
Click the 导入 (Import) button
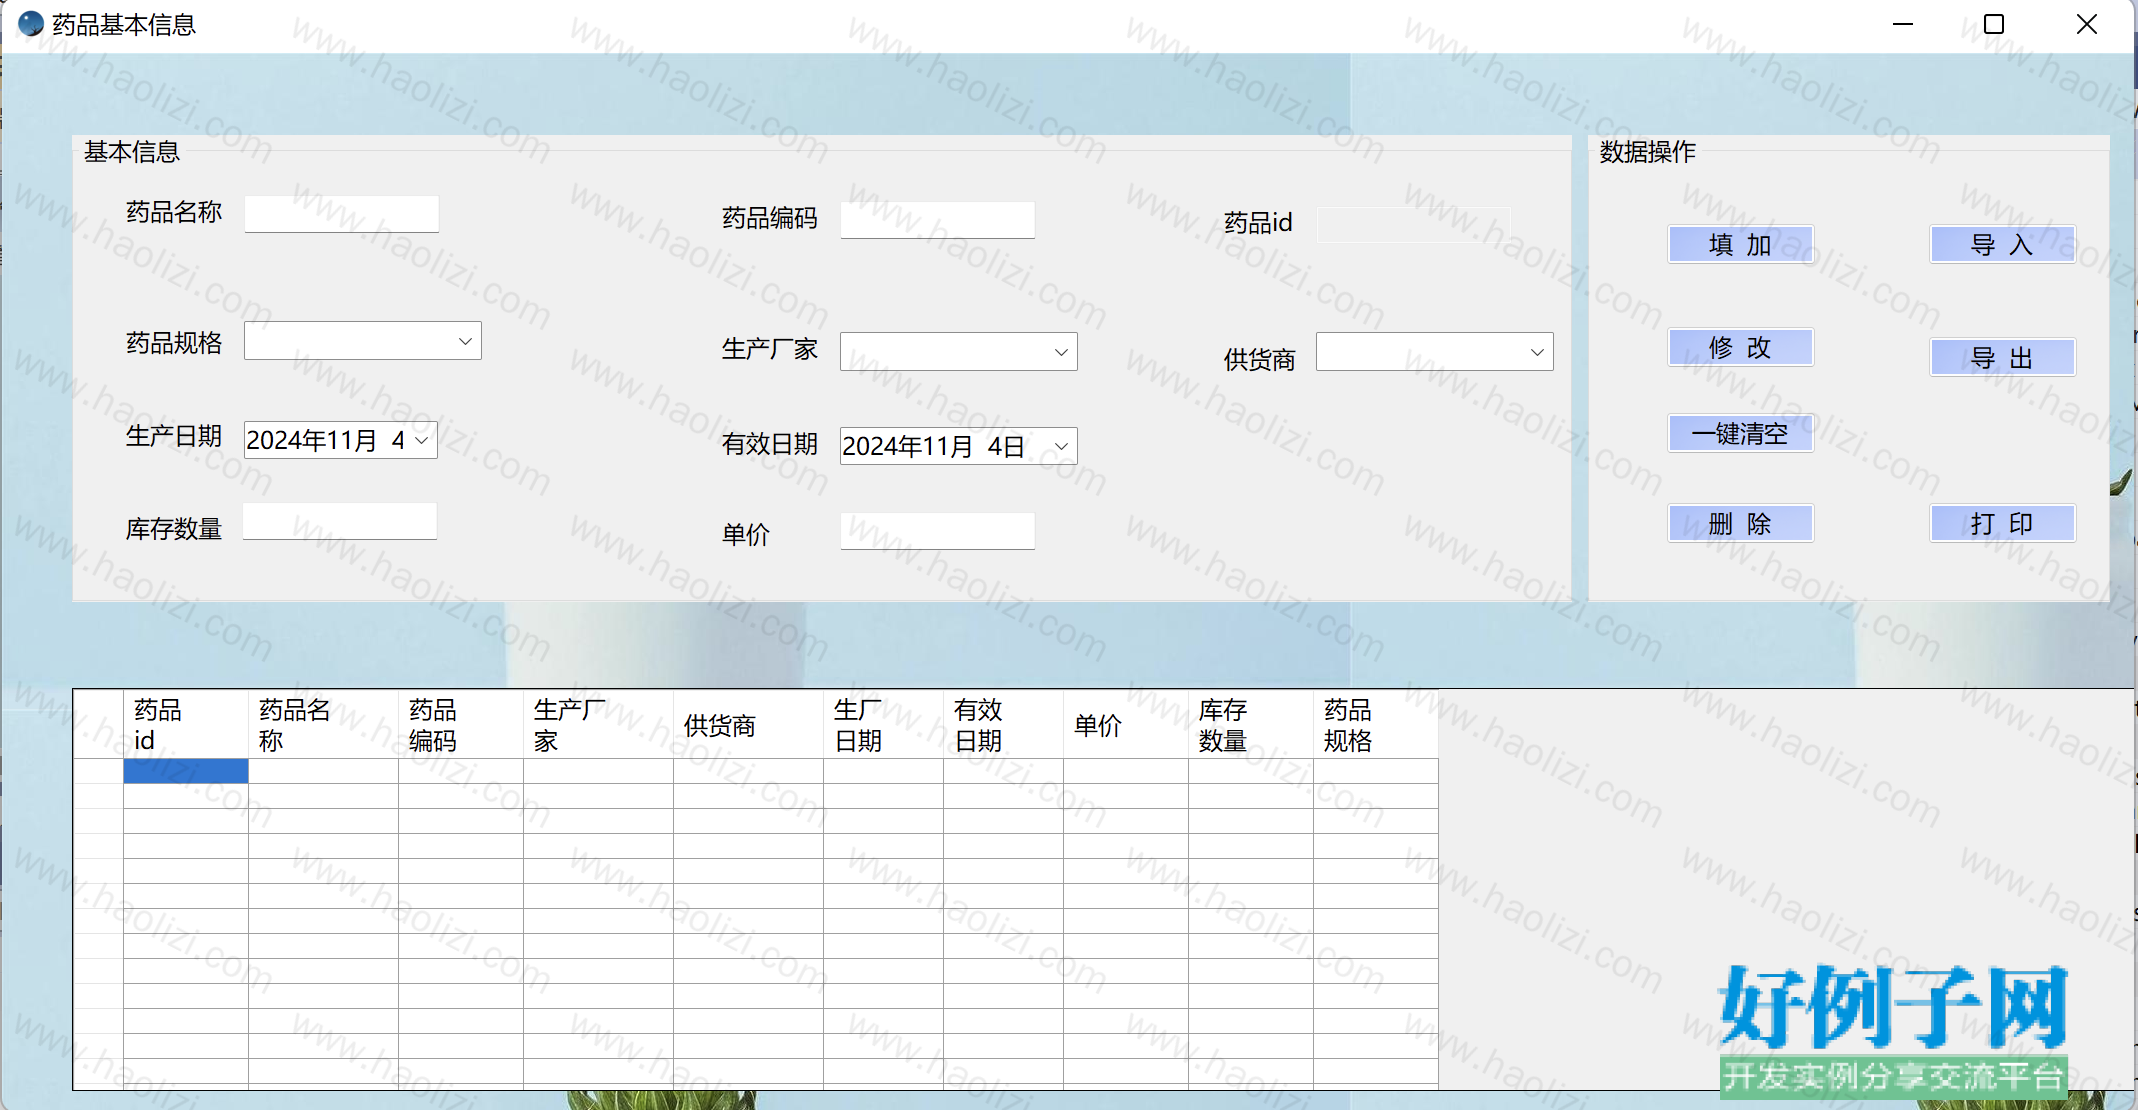[x=2002, y=244]
